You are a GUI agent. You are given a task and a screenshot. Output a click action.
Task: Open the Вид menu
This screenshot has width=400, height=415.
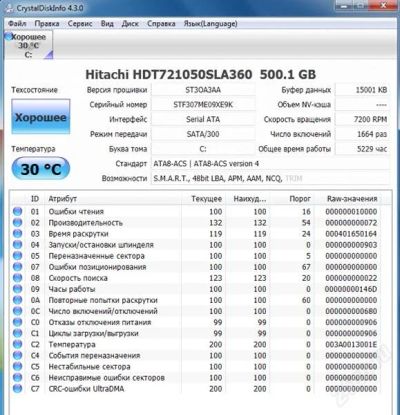click(107, 24)
